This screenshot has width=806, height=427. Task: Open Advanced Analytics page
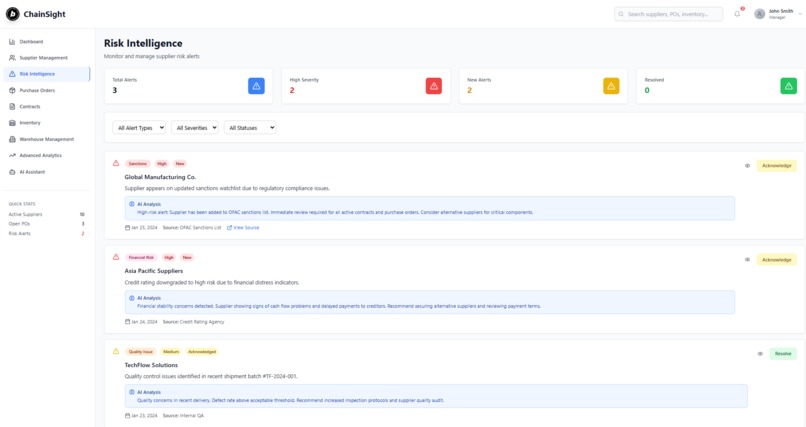click(47, 155)
